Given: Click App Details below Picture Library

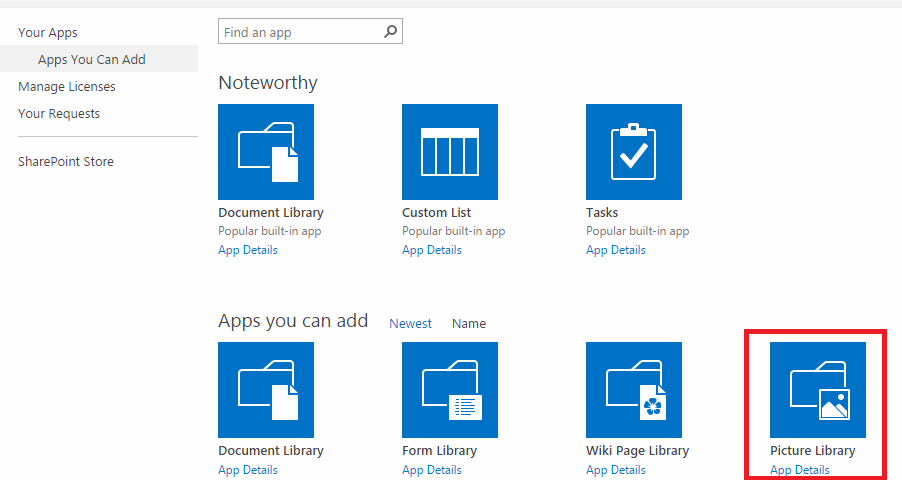Looking at the screenshot, I should [800, 470].
